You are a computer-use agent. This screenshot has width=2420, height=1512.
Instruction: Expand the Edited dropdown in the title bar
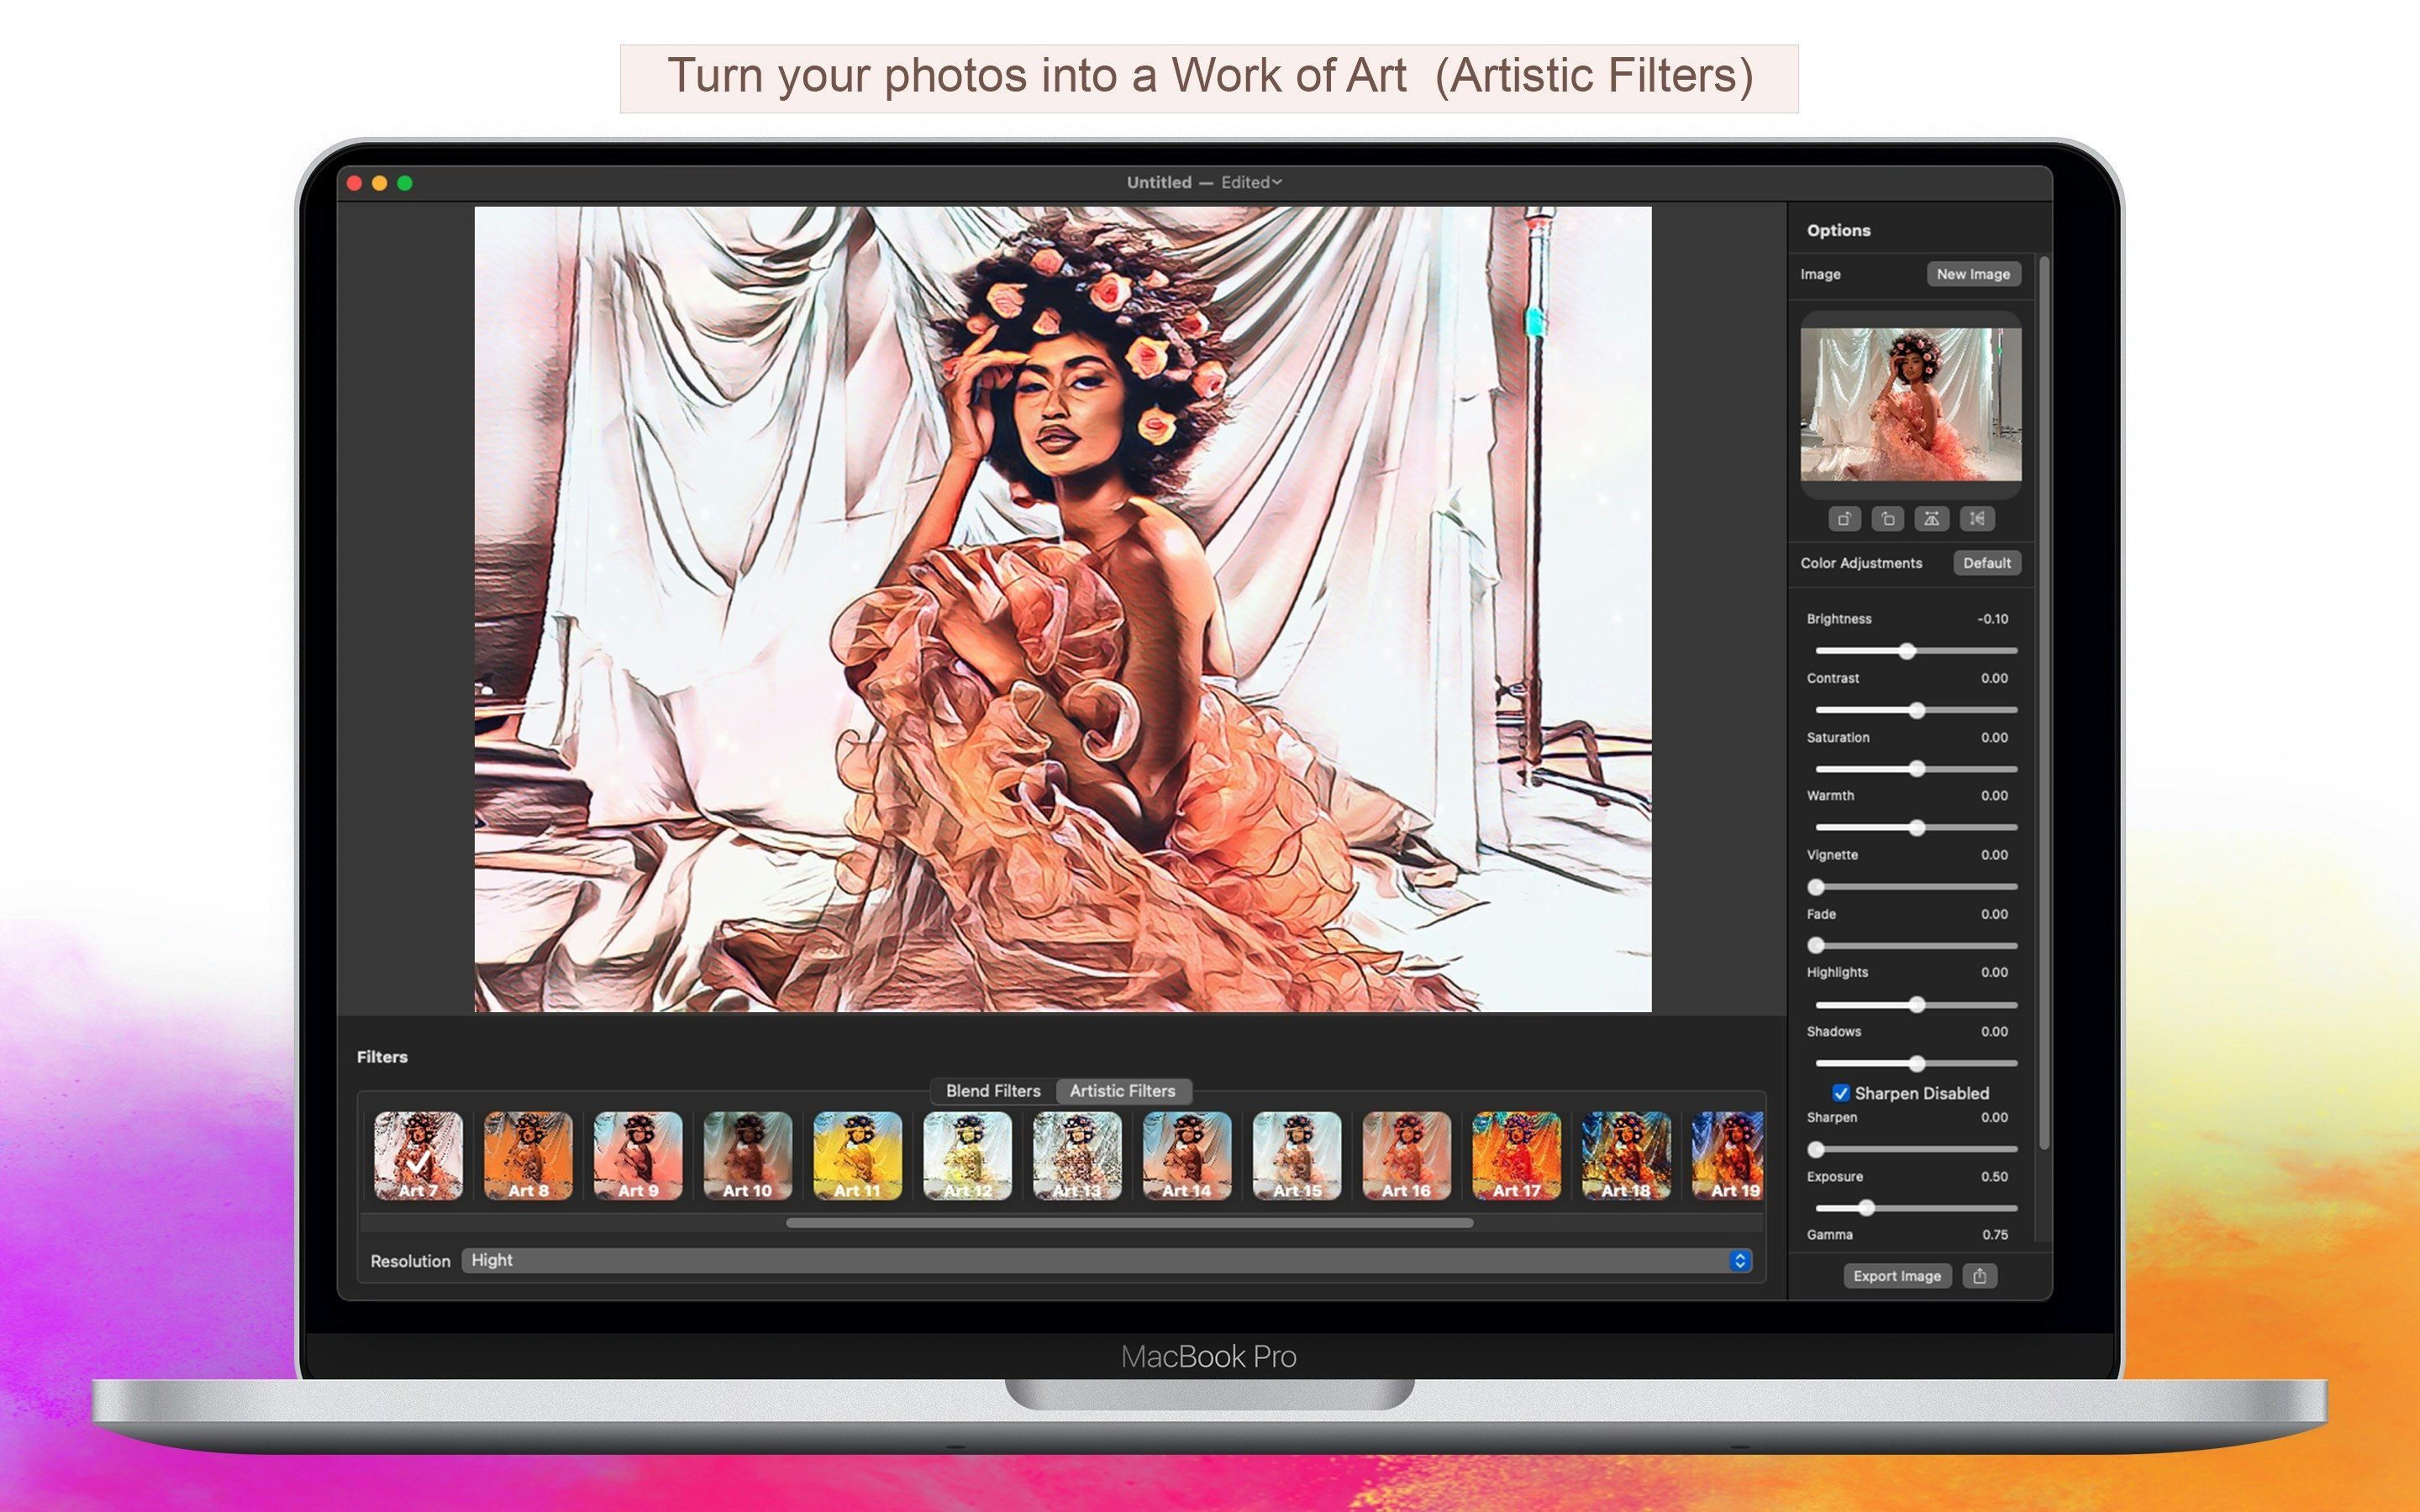coord(1249,182)
